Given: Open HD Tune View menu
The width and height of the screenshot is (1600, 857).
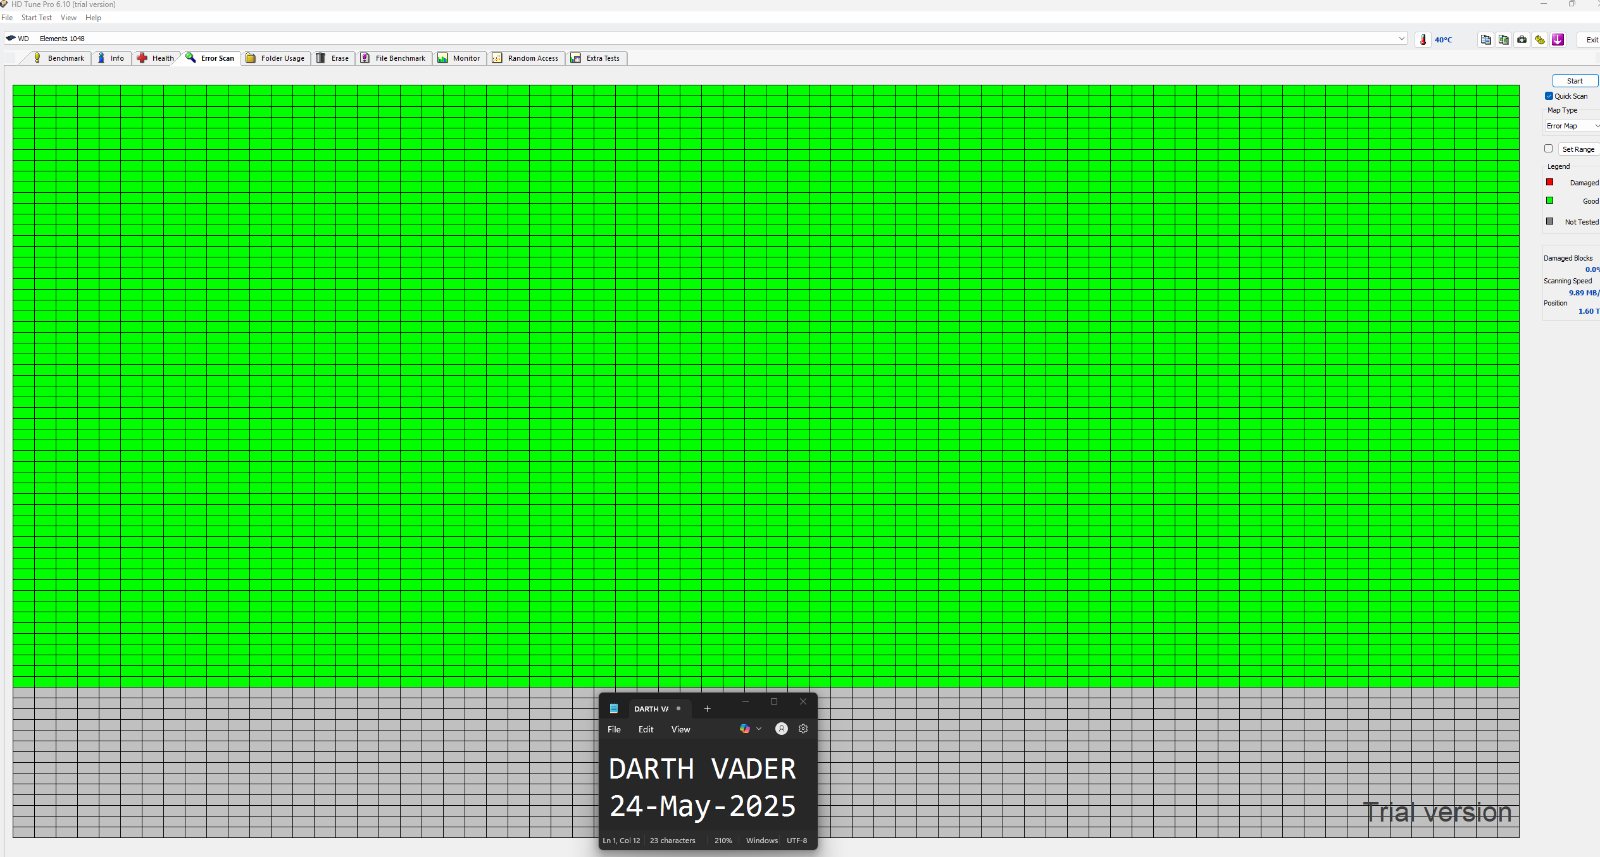Looking at the screenshot, I should click(x=68, y=18).
